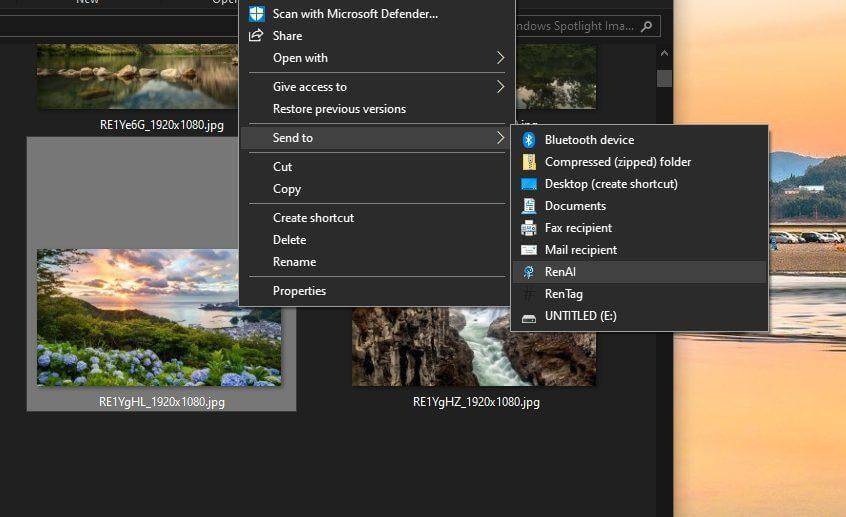Viewport: 846px width, 517px height.
Task: Expand the Send to submenu arrow
Action: click(500, 138)
